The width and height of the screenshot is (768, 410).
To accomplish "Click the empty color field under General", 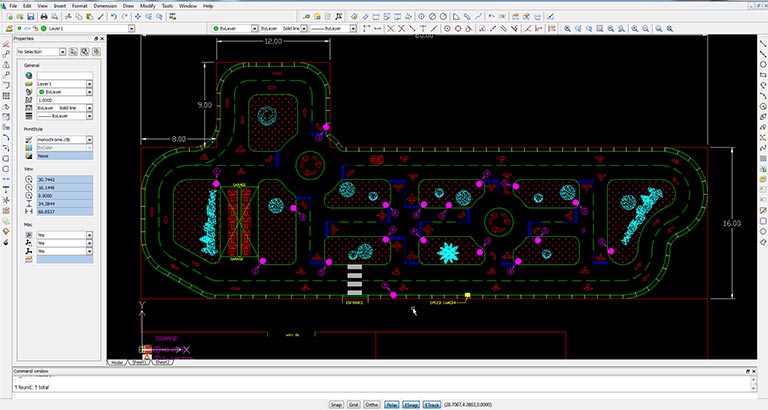I will [65, 75].
